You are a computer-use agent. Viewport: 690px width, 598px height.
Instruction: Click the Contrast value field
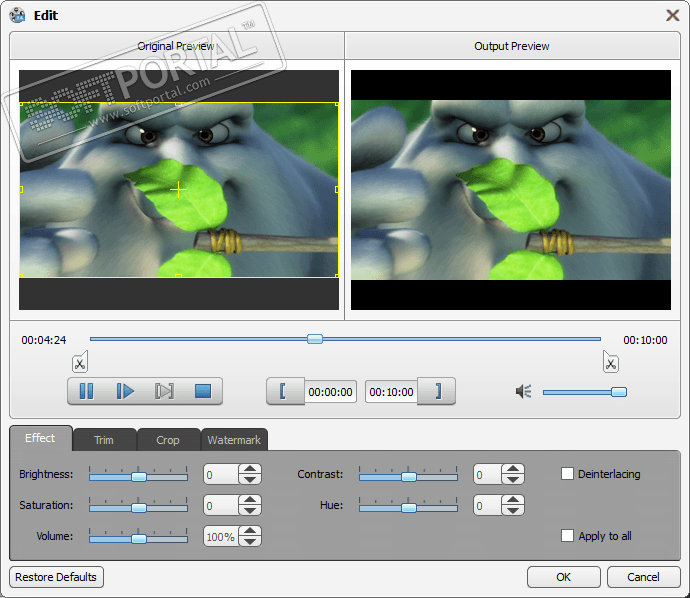coord(488,474)
